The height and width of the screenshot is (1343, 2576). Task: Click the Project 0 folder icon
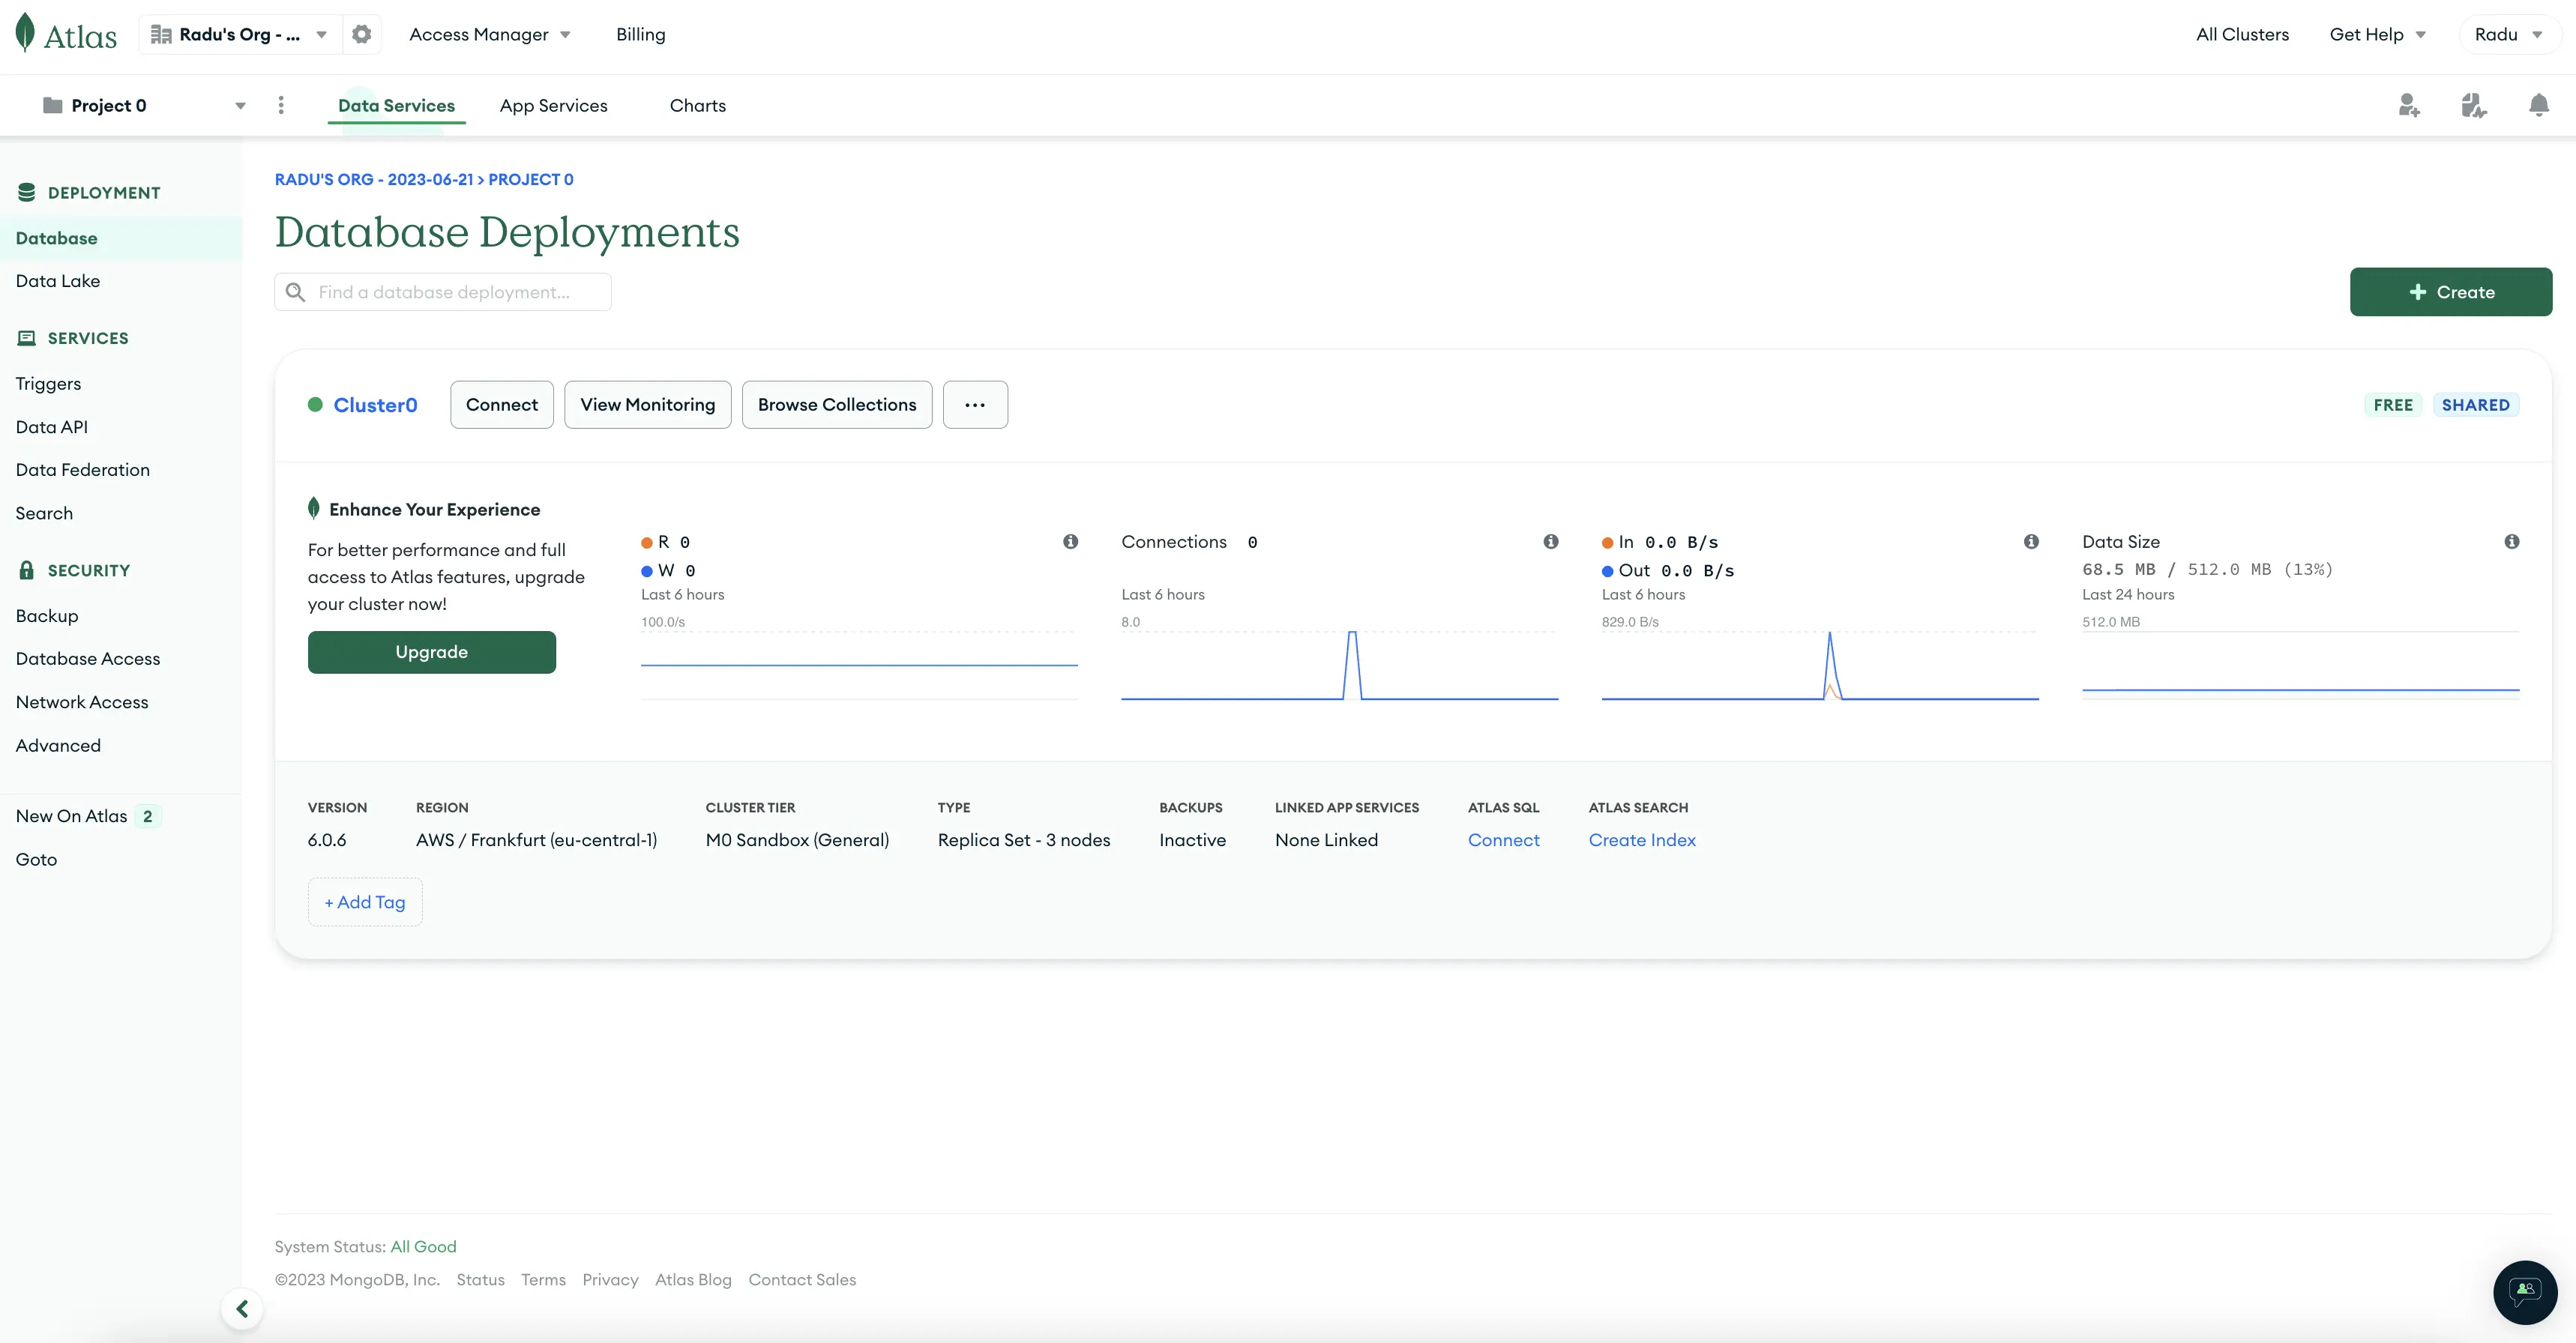coord(53,105)
